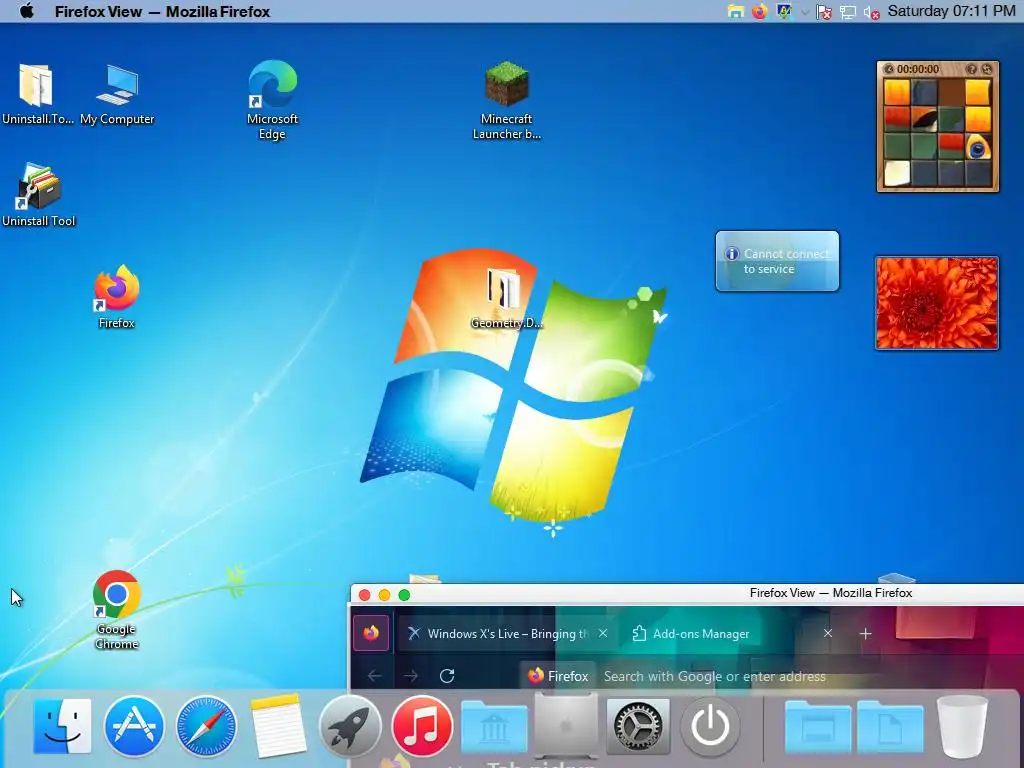
Task: Select the Minecraft Launcher desktop icon
Action: [507, 99]
